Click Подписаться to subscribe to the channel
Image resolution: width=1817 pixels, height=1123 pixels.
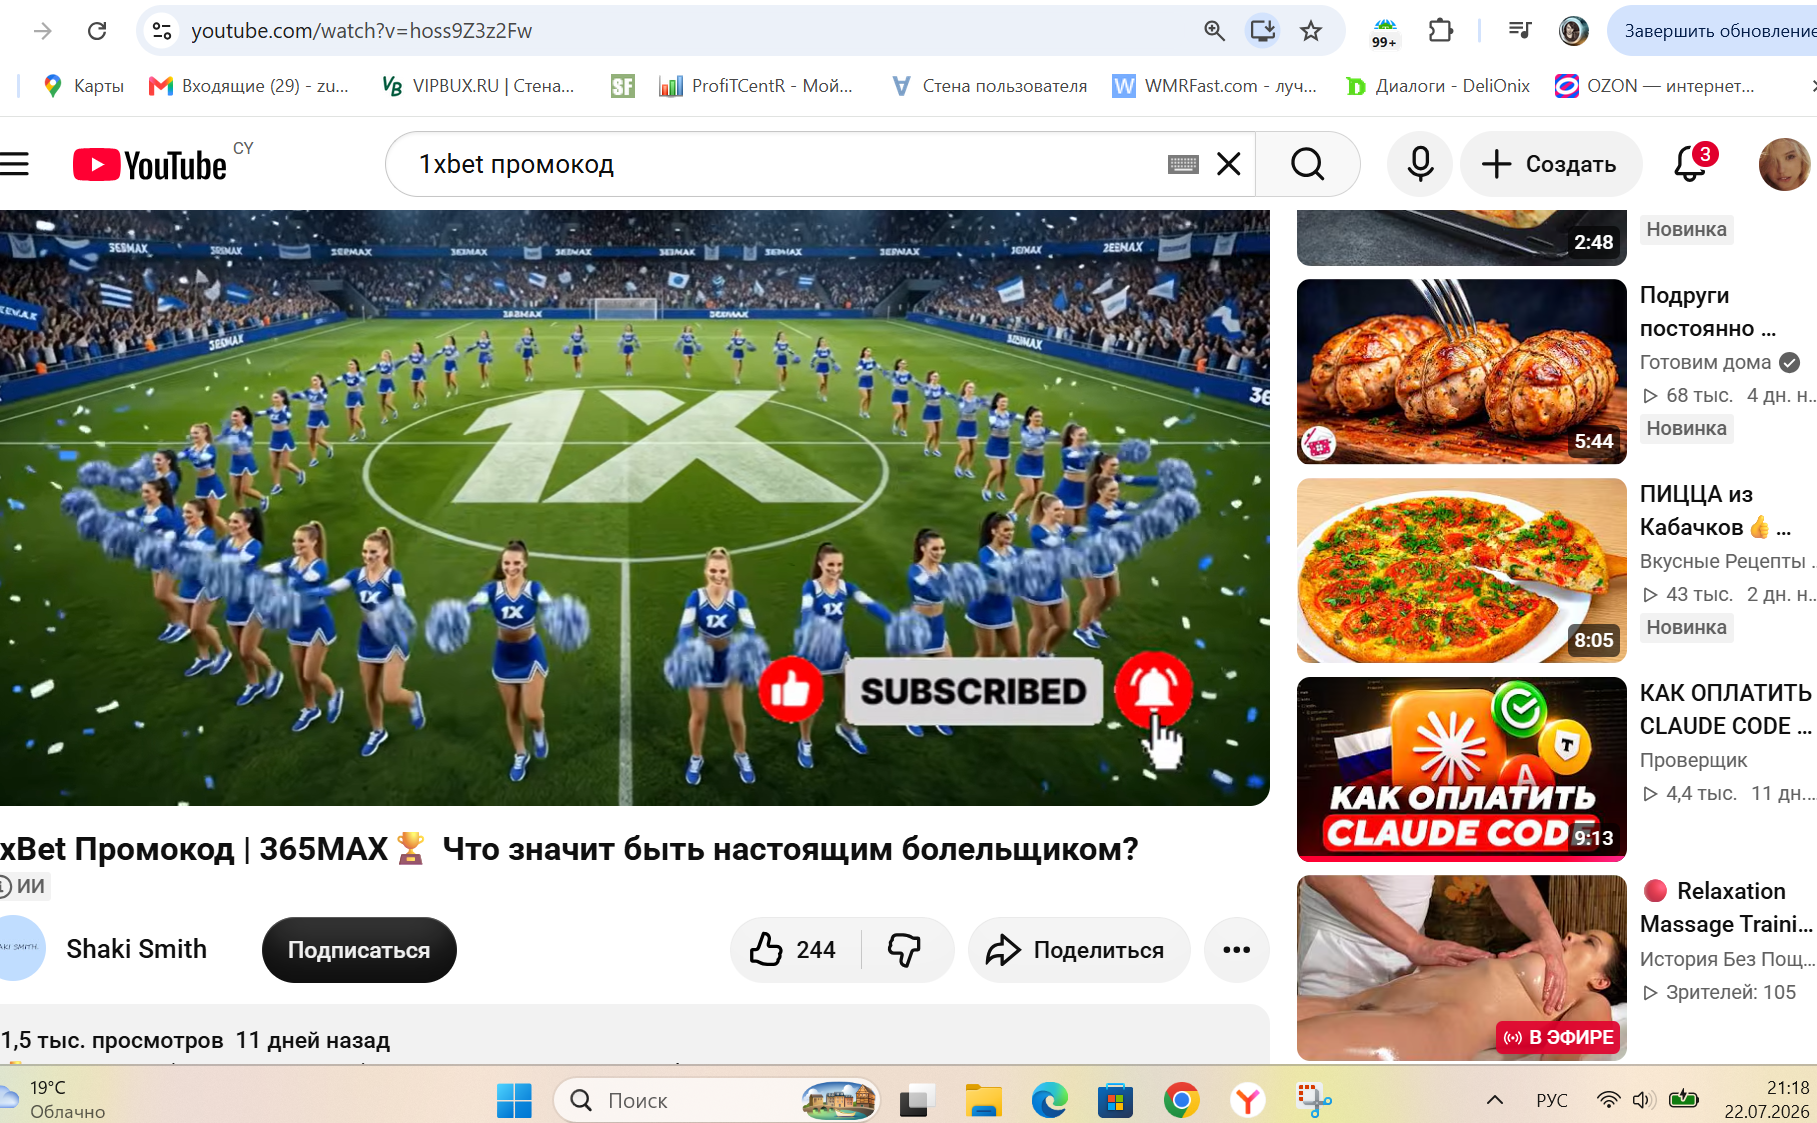click(x=359, y=950)
